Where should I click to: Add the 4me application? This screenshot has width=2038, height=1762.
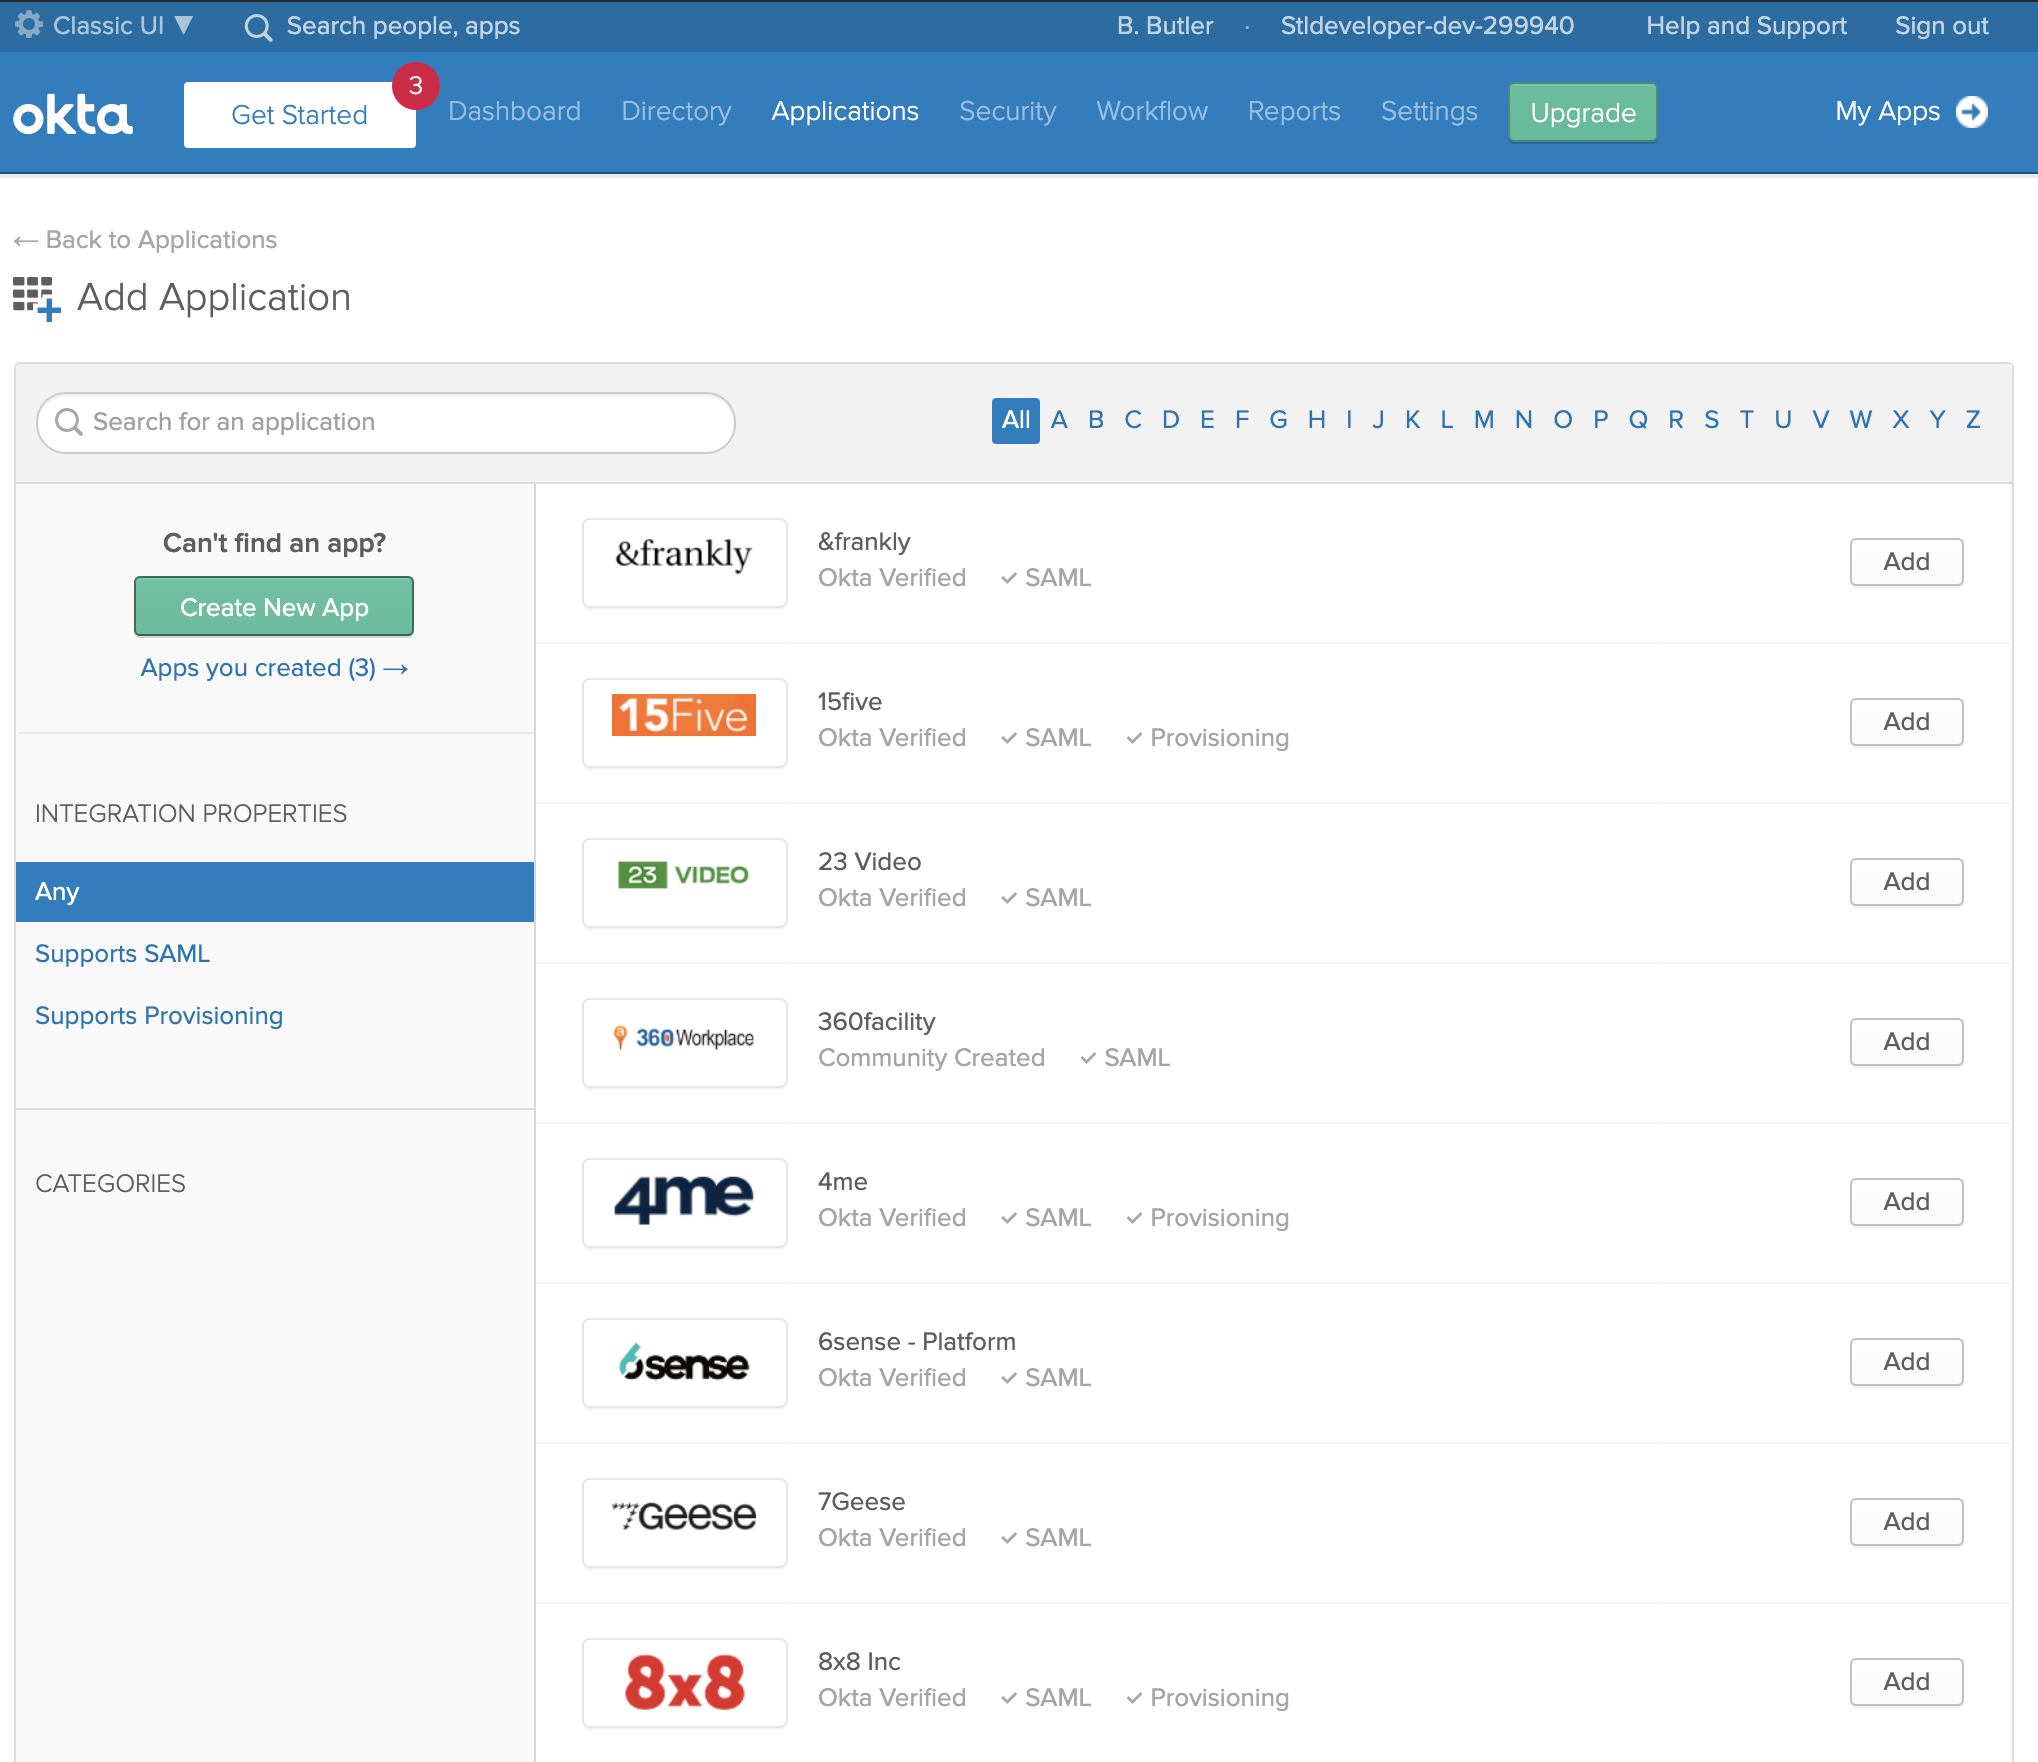1906,1202
